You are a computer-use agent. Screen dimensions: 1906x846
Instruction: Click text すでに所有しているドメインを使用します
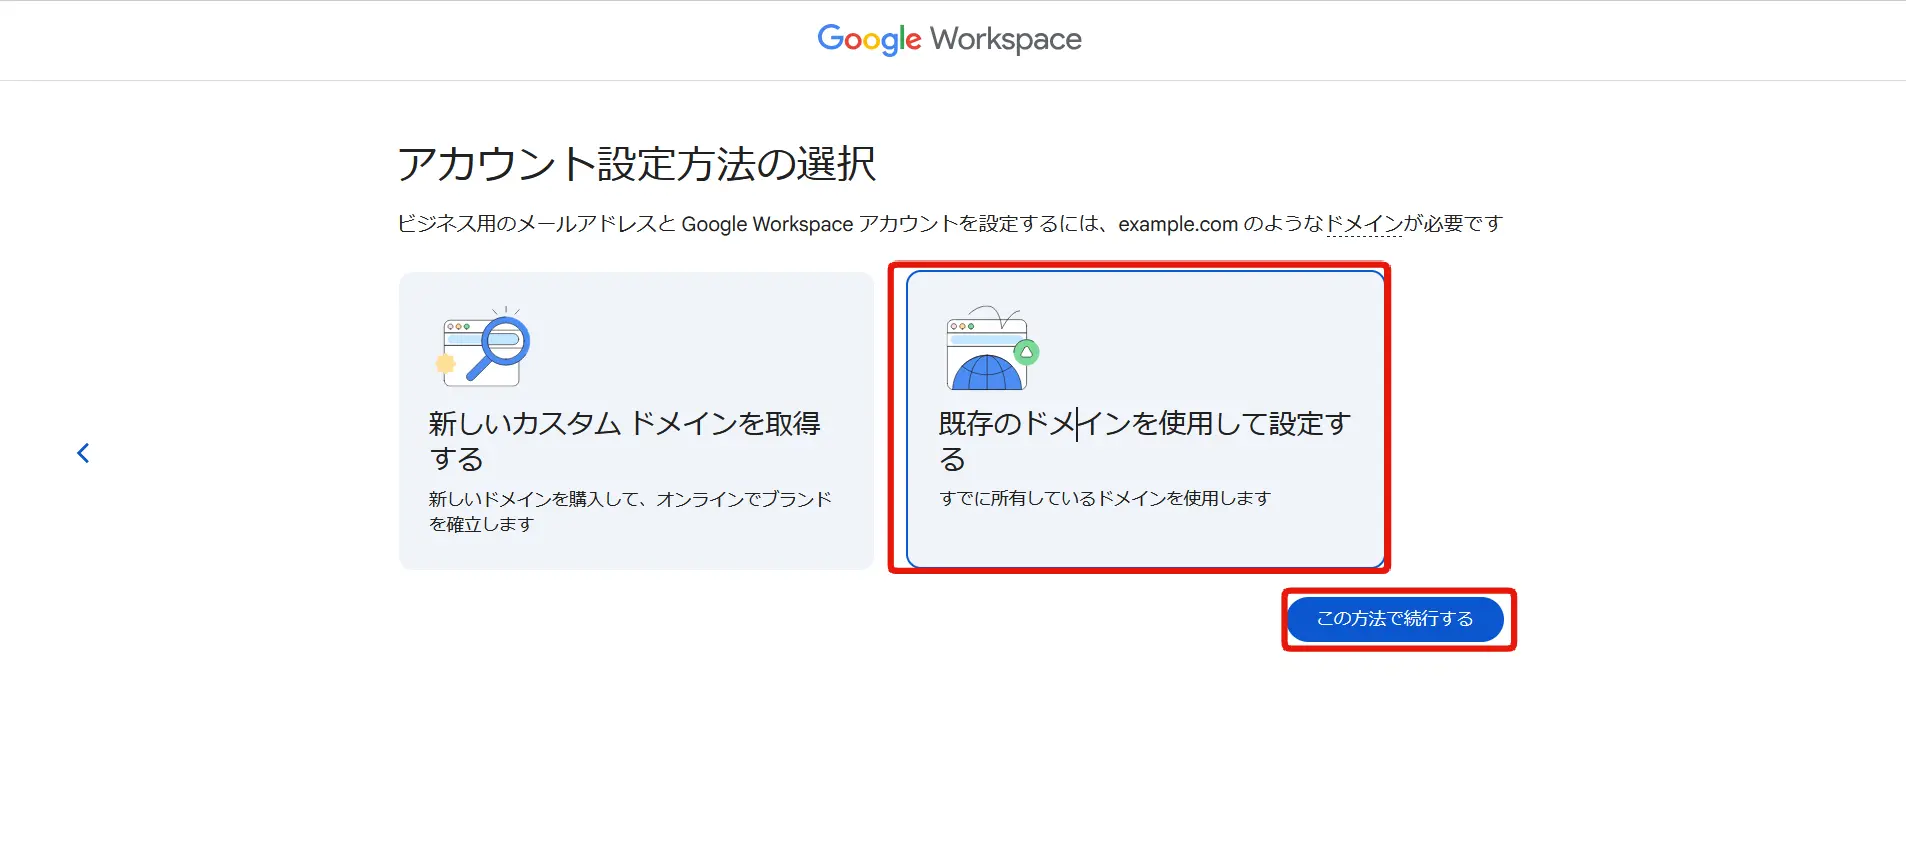coord(1105,498)
